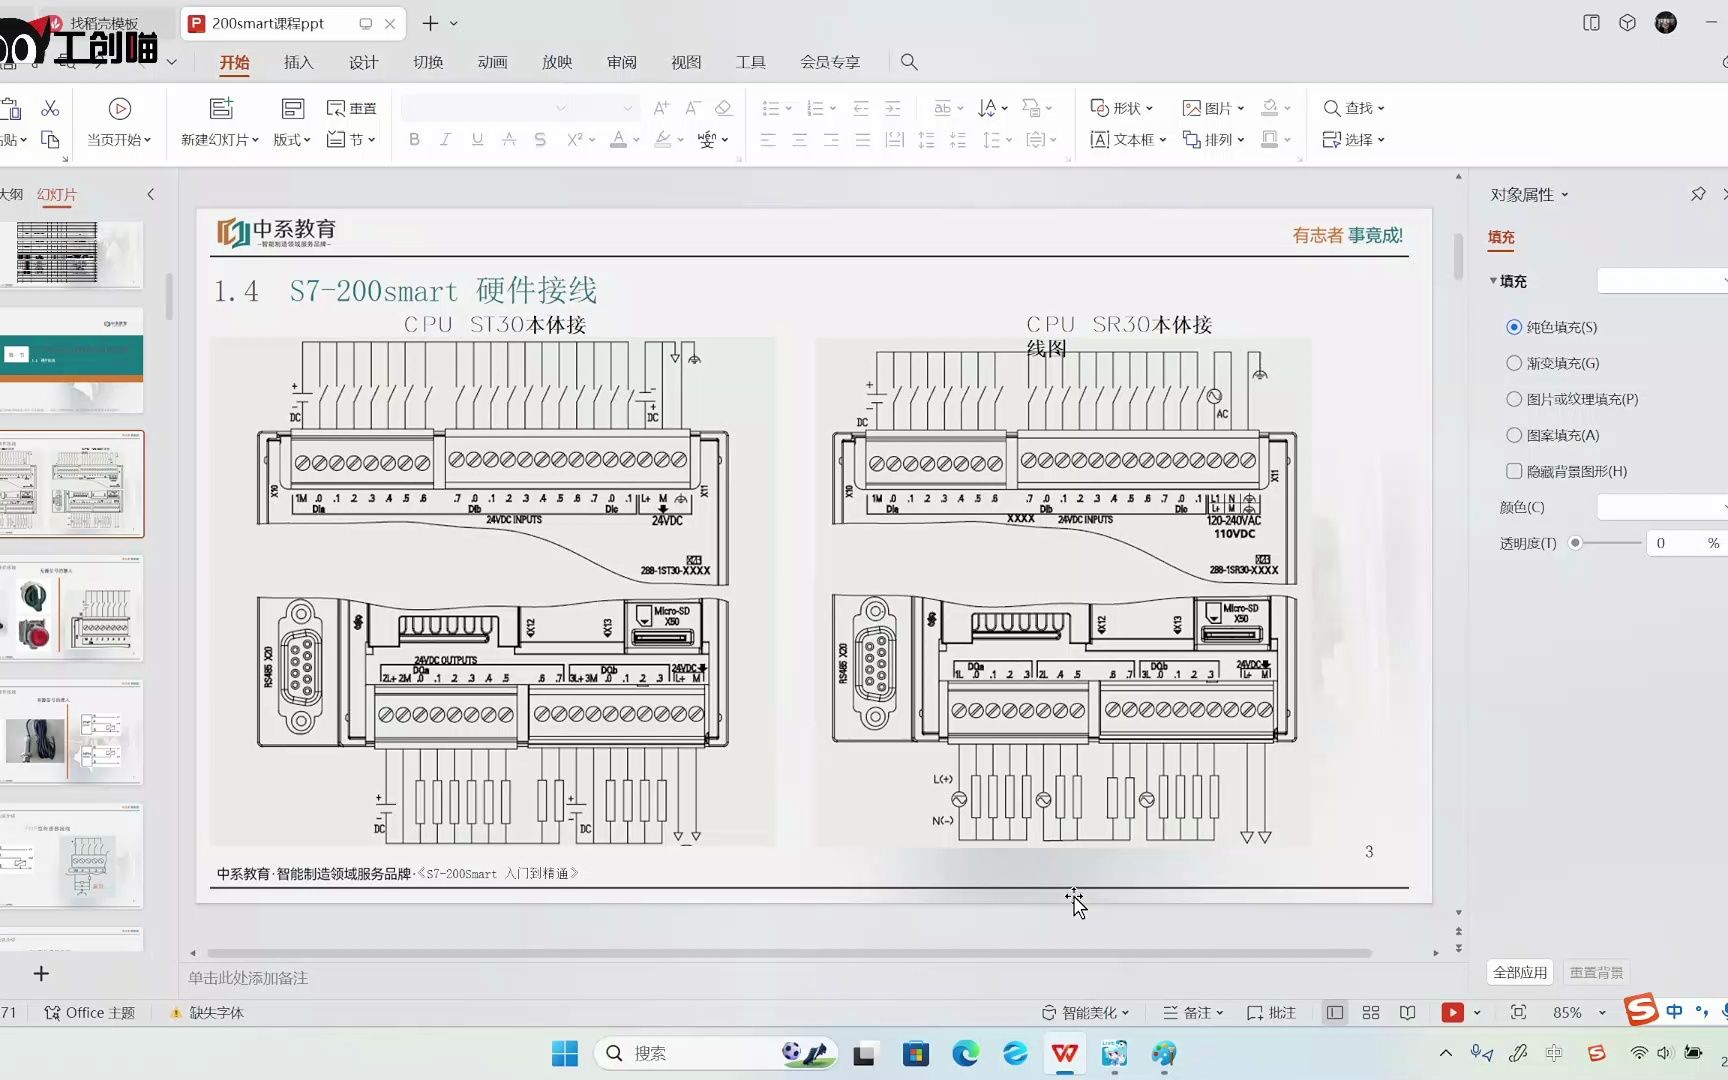This screenshot has height=1080, width=1728.
Task: Open the 插入 ribbon tab
Action: tap(298, 62)
